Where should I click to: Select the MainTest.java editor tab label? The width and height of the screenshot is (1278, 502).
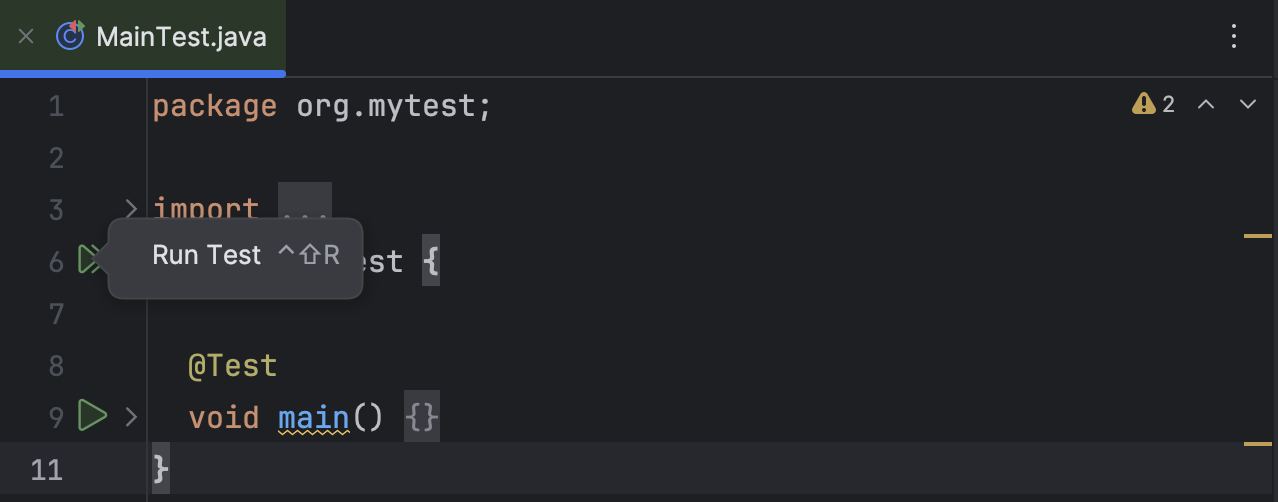181,38
